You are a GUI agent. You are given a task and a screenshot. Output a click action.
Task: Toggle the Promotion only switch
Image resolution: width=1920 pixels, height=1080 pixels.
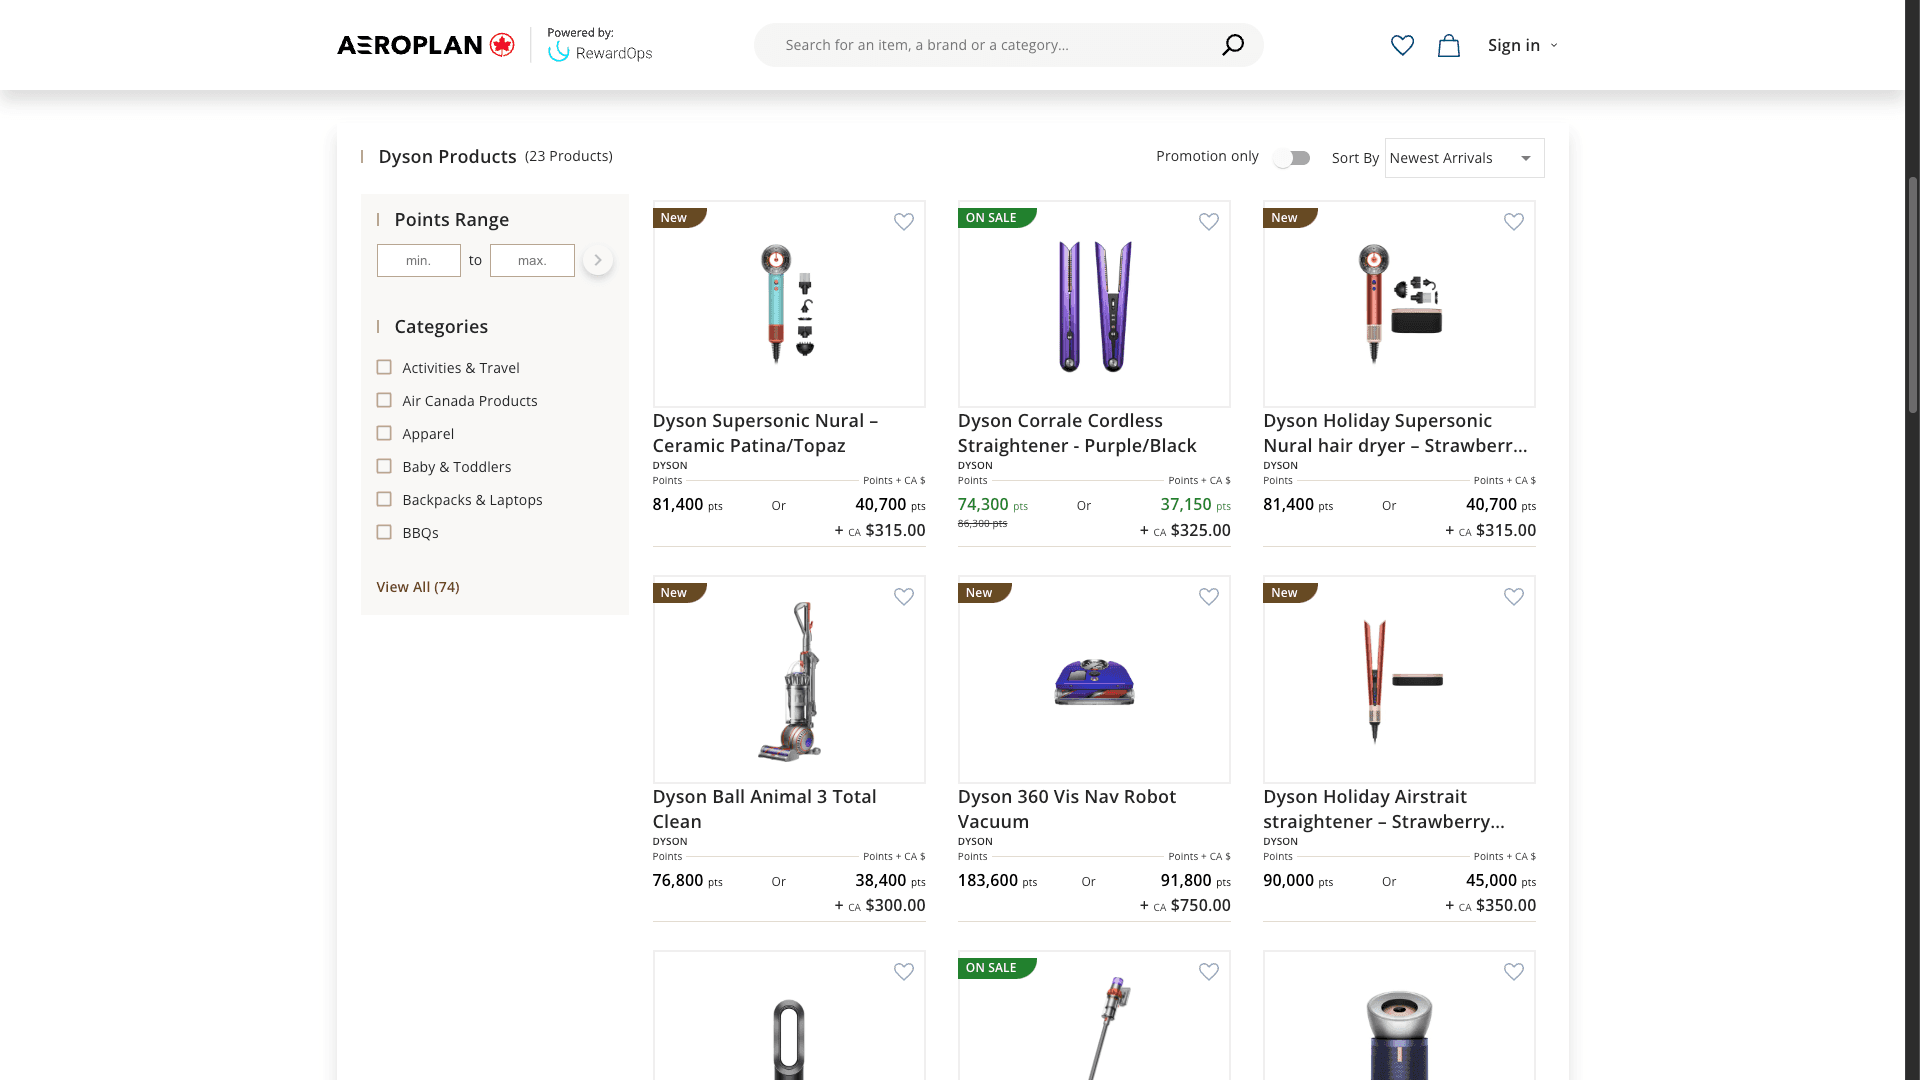coord(1291,158)
